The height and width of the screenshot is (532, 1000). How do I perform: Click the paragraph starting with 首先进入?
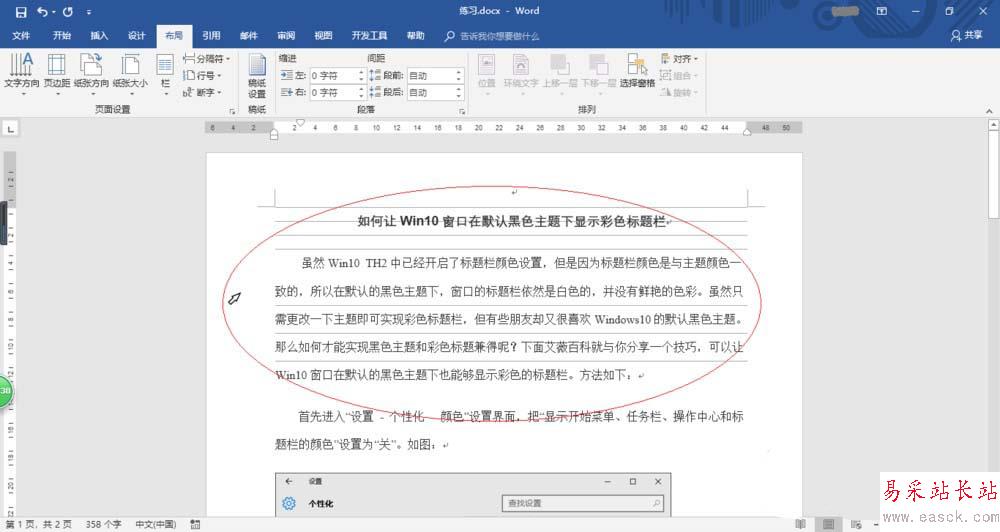coord(510,431)
